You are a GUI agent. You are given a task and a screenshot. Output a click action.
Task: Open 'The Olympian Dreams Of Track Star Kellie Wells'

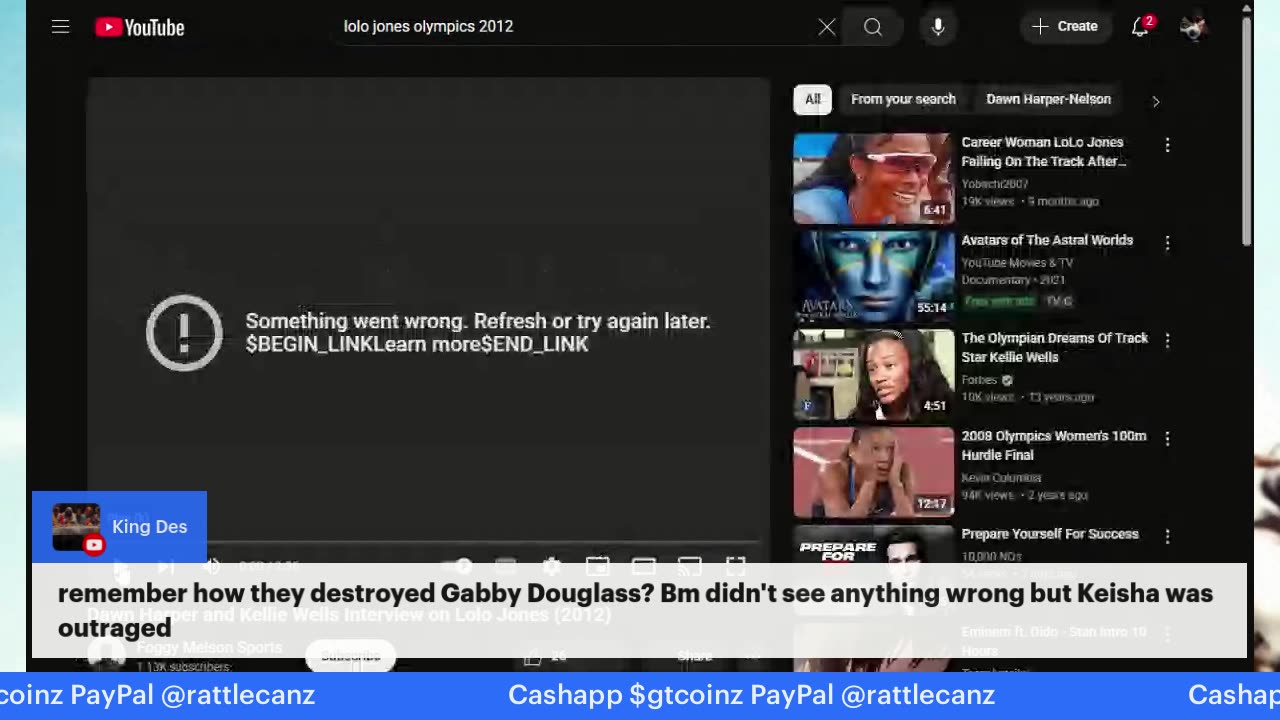(x=1054, y=347)
